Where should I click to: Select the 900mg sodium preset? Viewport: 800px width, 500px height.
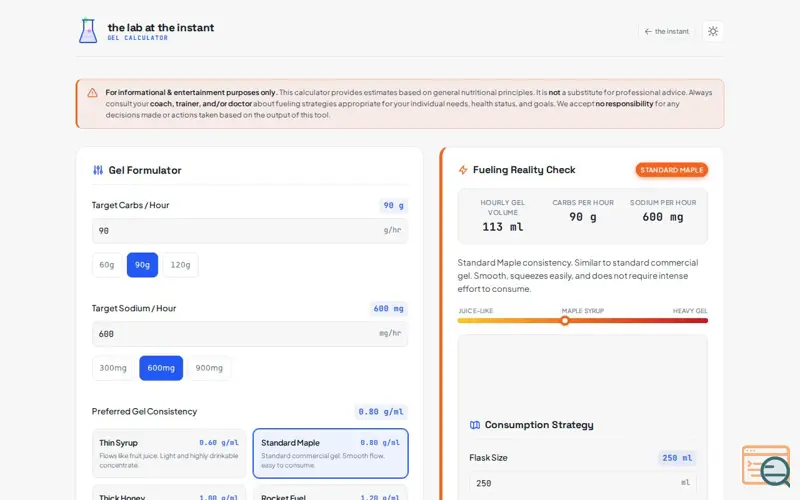(209, 368)
